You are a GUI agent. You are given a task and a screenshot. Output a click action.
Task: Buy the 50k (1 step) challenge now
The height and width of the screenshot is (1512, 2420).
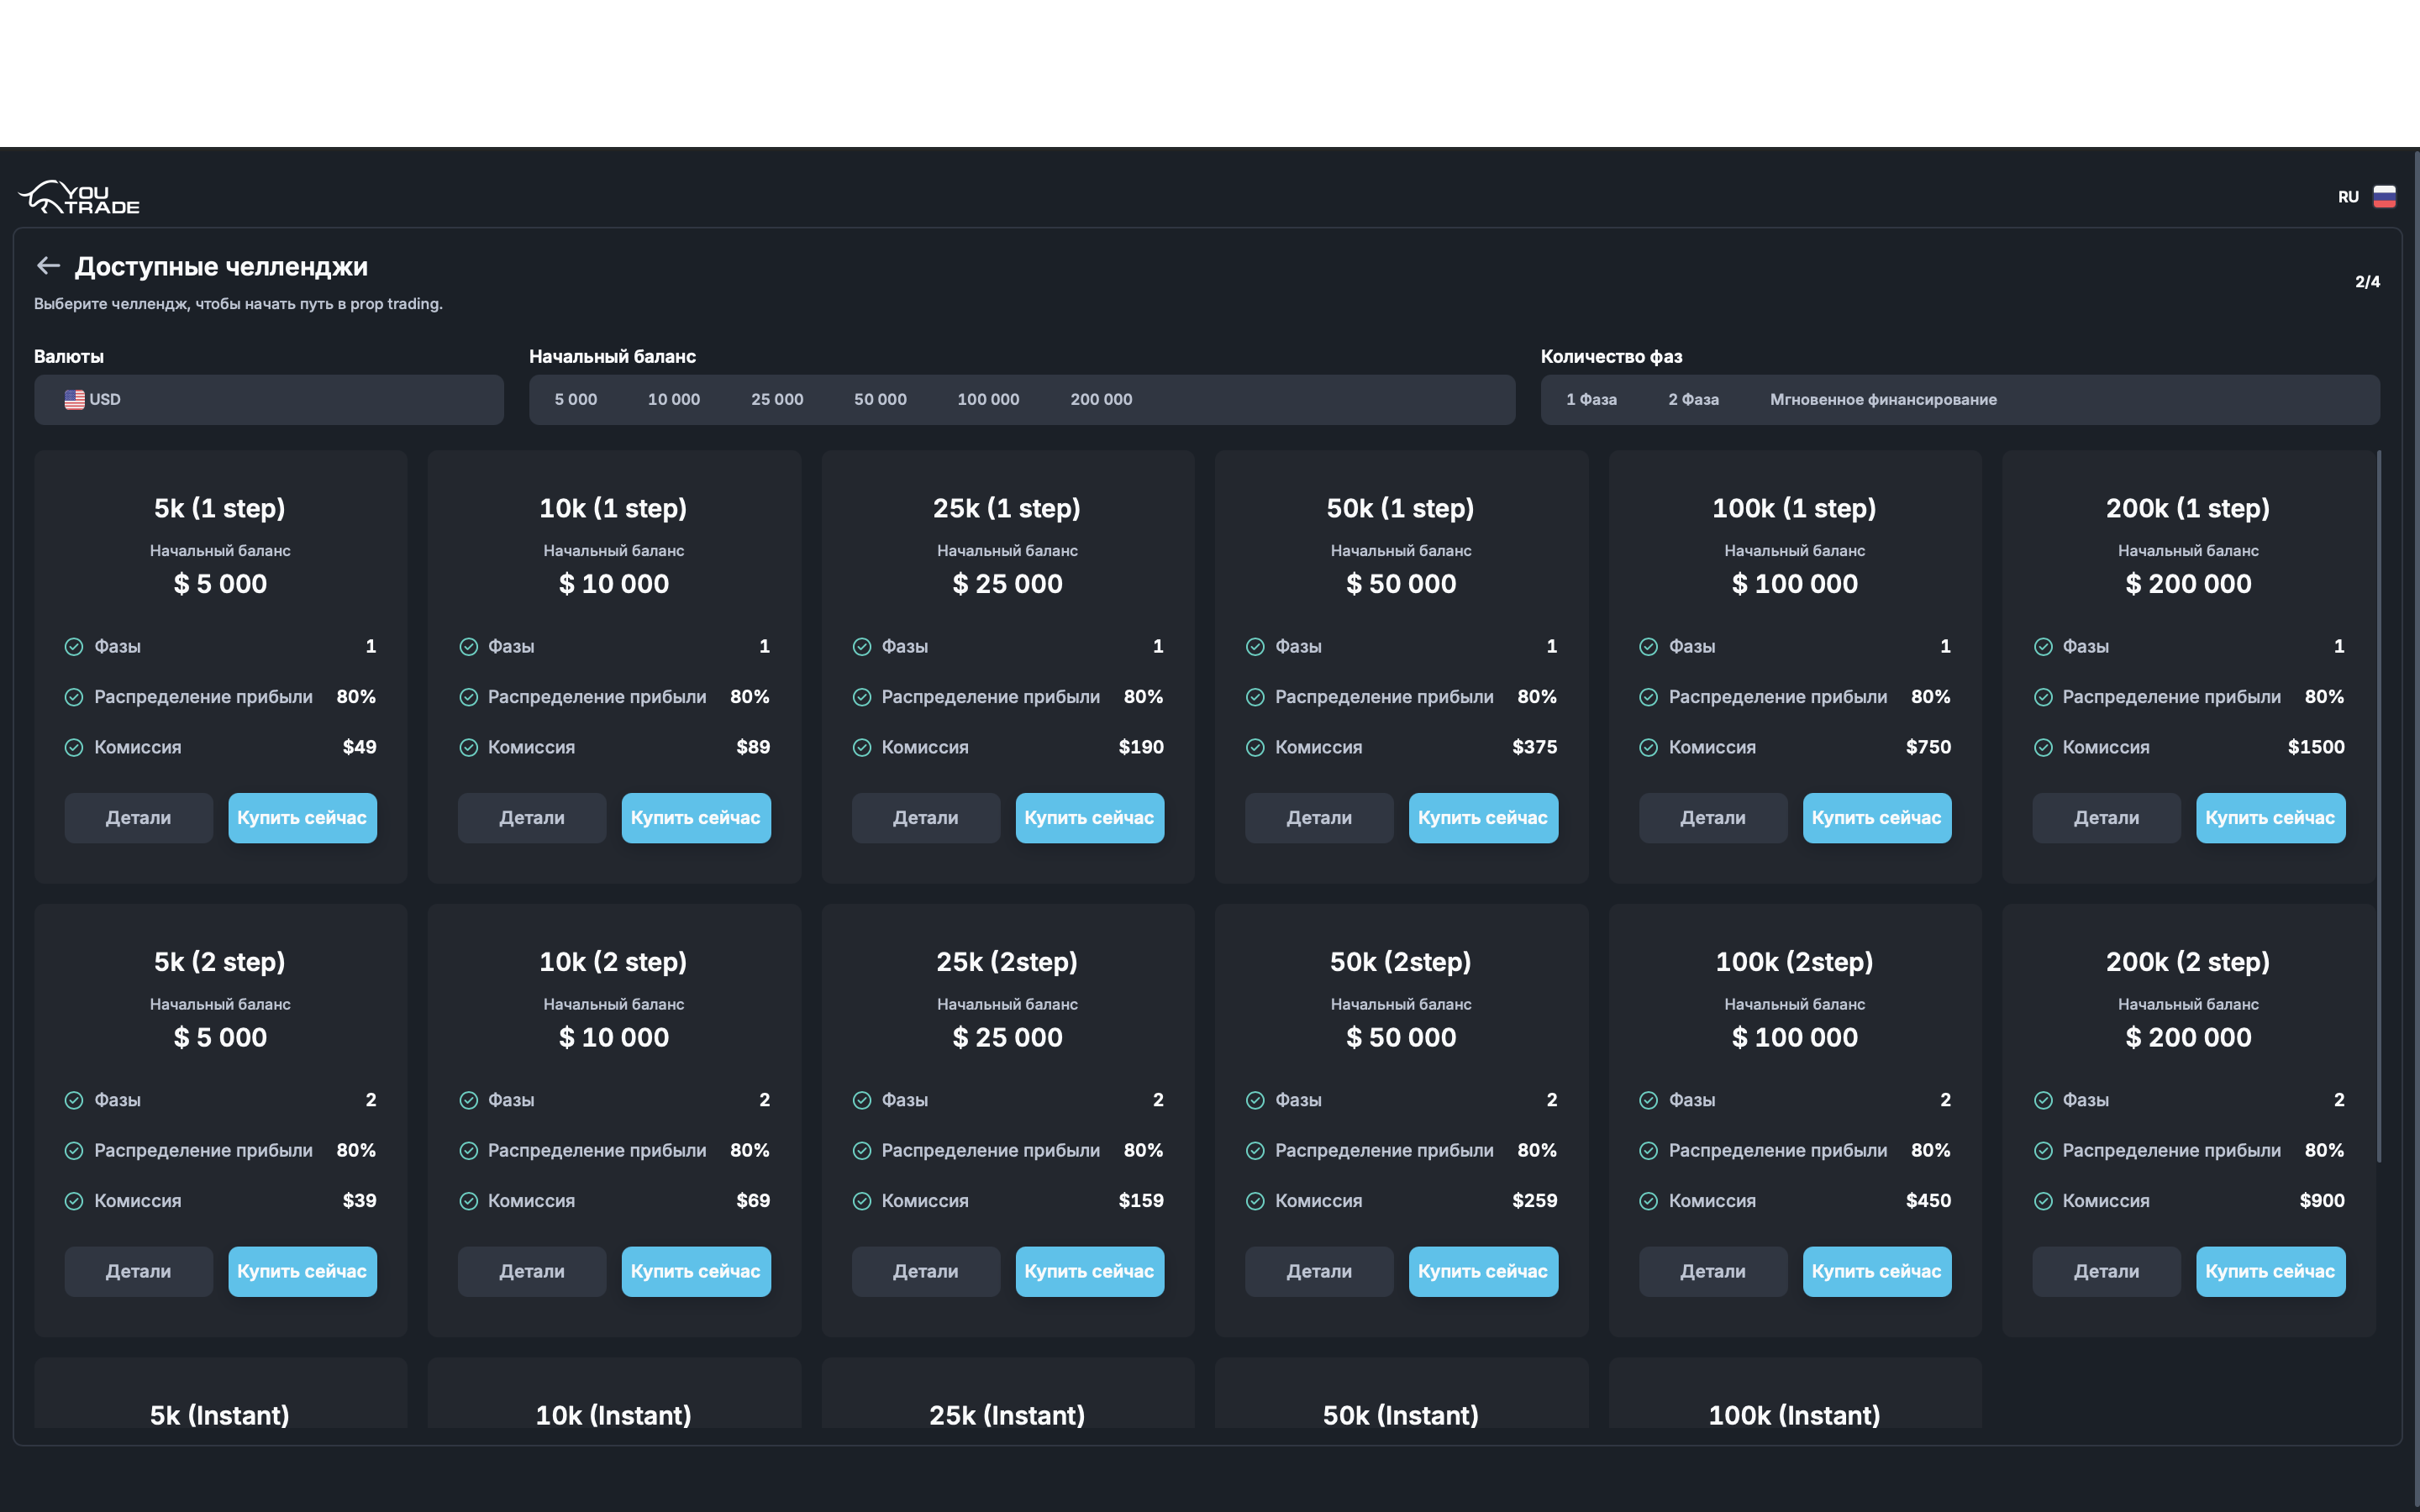(1482, 818)
